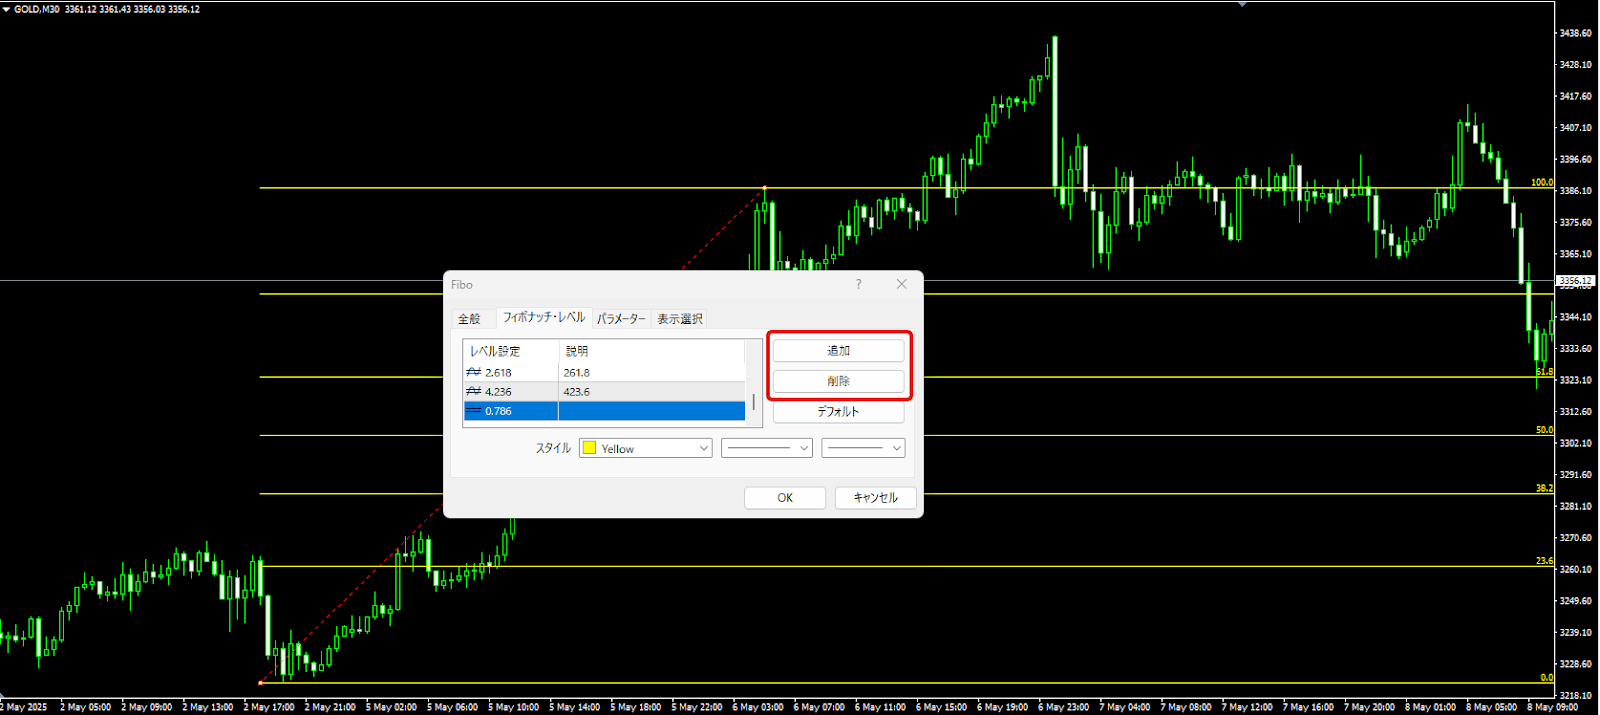1600x715 pixels.
Task: Confirm the dialog with OK
Action: click(785, 498)
